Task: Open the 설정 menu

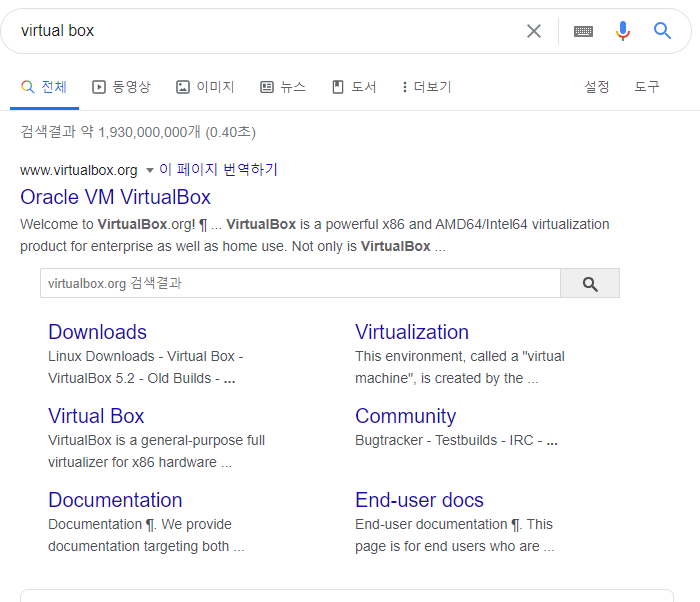Action: 597,87
